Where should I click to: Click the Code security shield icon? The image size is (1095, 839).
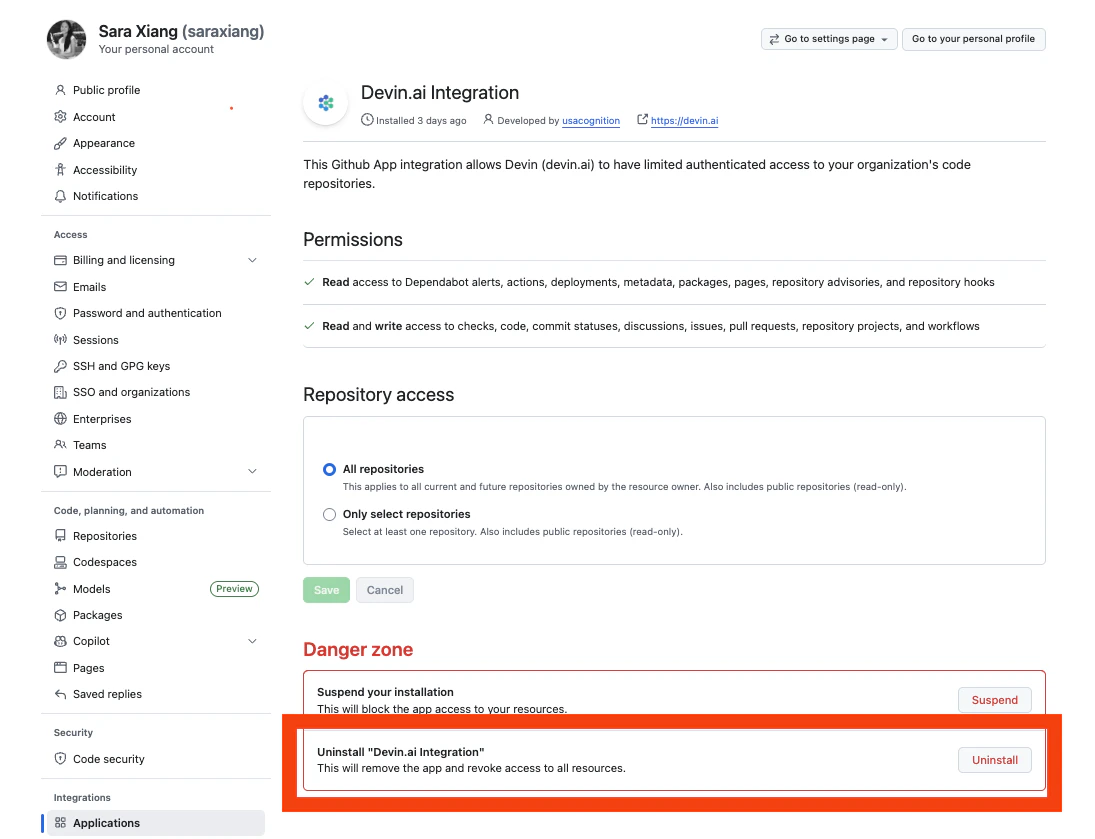click(x=58, y=758)
